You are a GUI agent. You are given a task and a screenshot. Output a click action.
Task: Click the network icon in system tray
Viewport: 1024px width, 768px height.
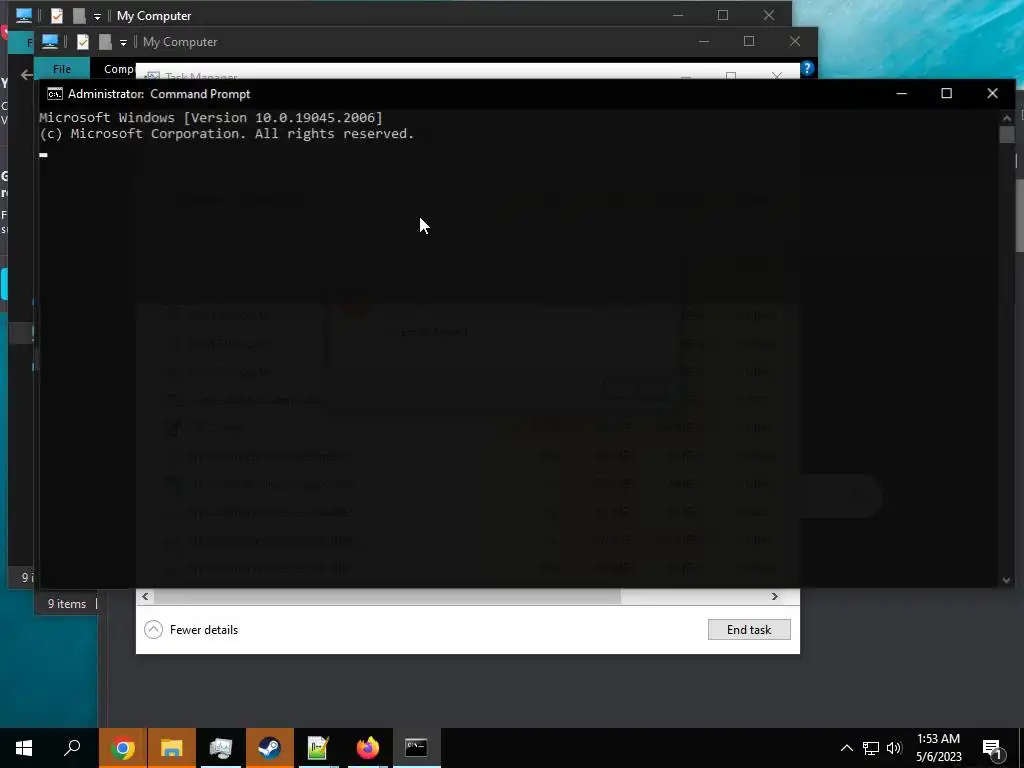pyautogui.click(x=871, y=748)
